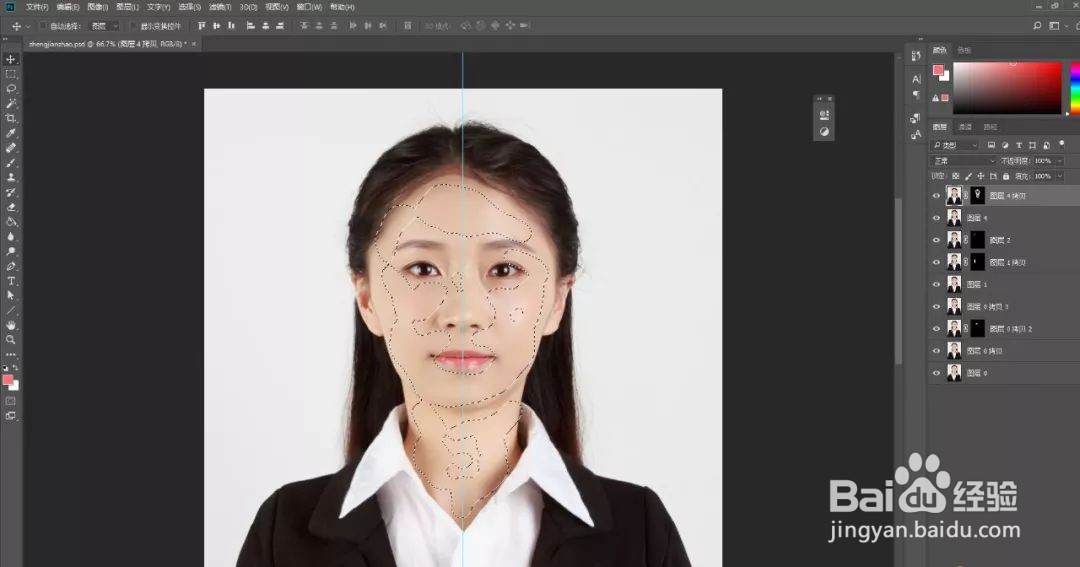Select the Healing Brush tool
The height and width of the screenshot is (567, 1080).
click(x=10, y=148)
